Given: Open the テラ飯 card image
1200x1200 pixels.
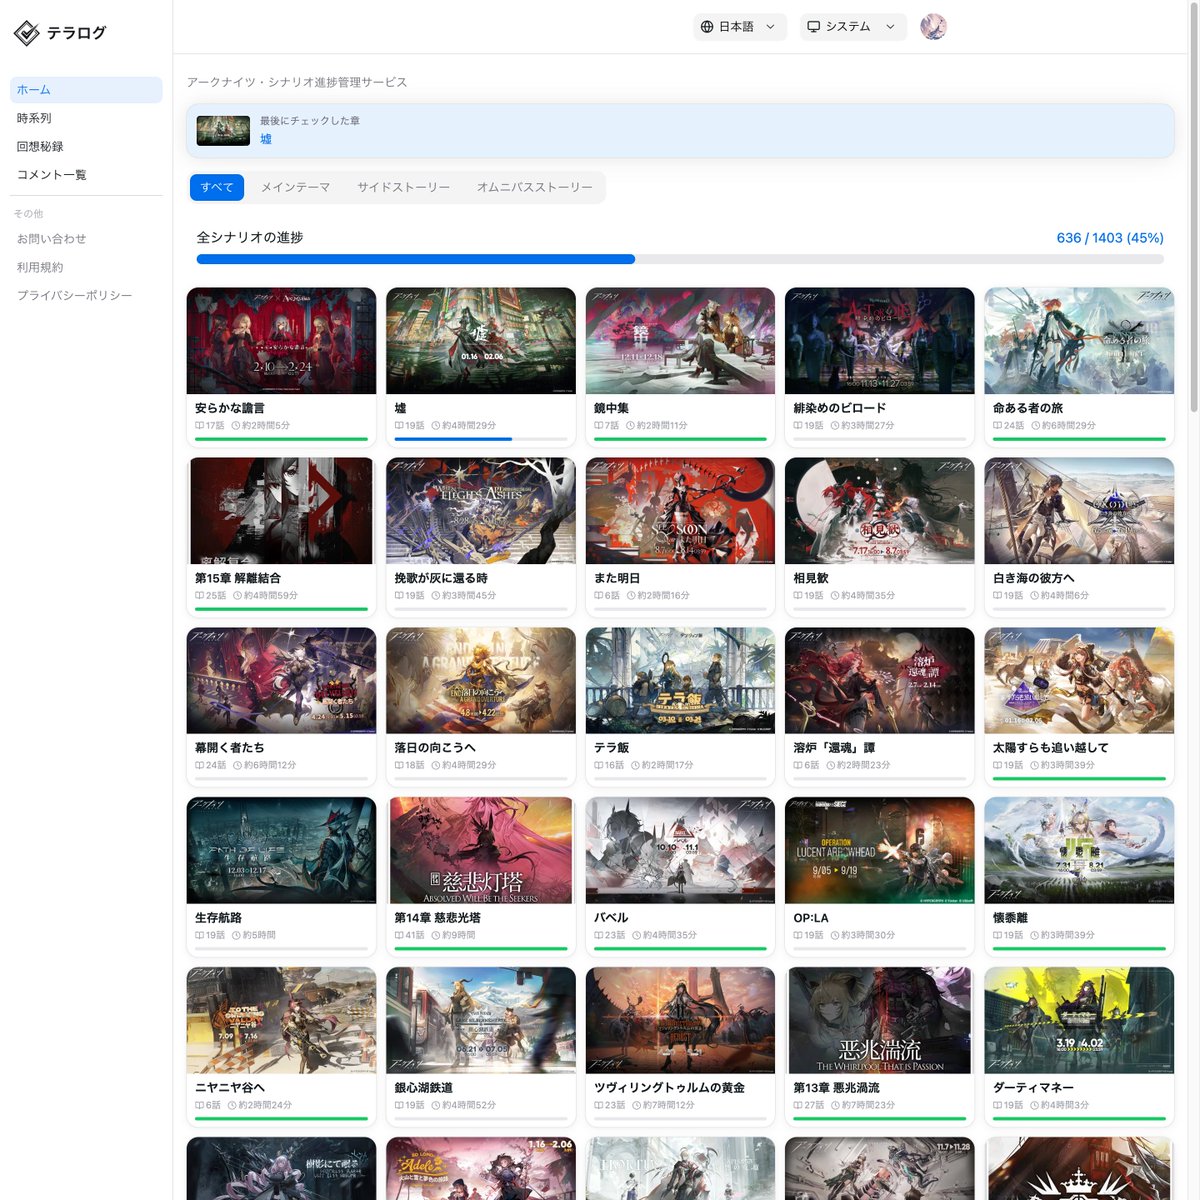Looking at the screenshot, I should pos(680,681).
